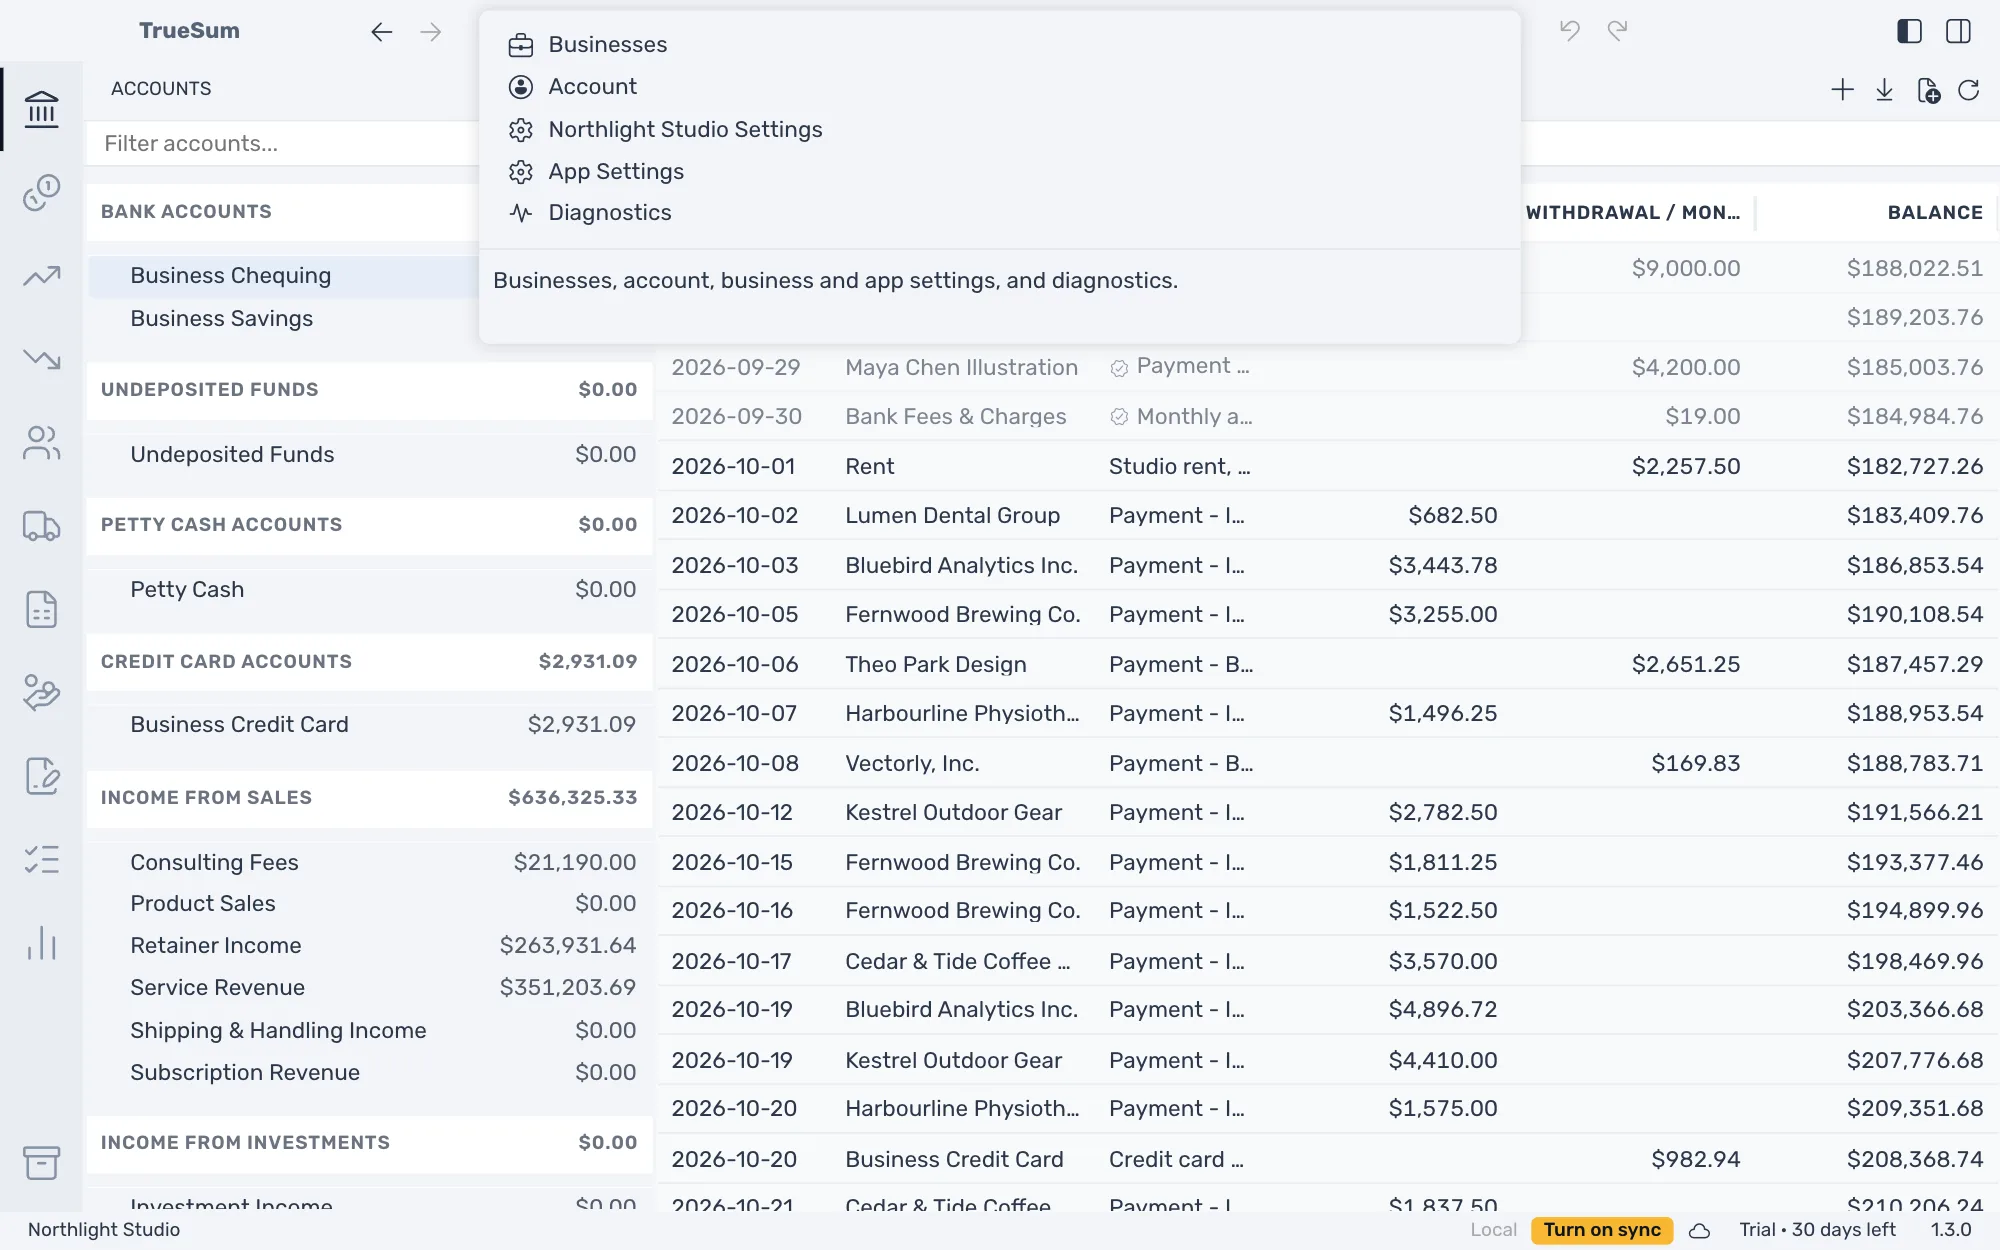Image resolution: width=2000 pixels, height=1250 pixels.
Task: Collapse the Income From Sales group header
Action: click(369, 798)
